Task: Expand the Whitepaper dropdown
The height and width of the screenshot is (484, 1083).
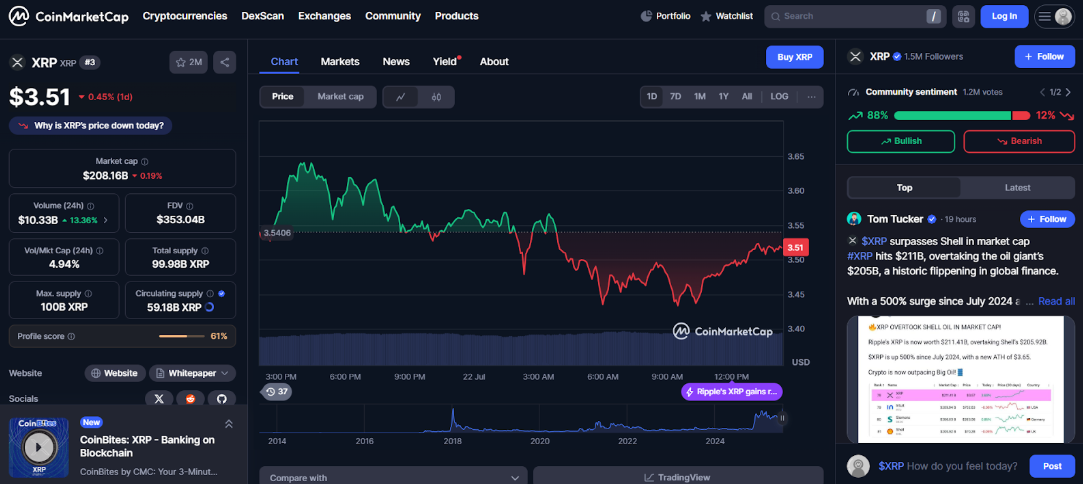Action: [193, 373]
